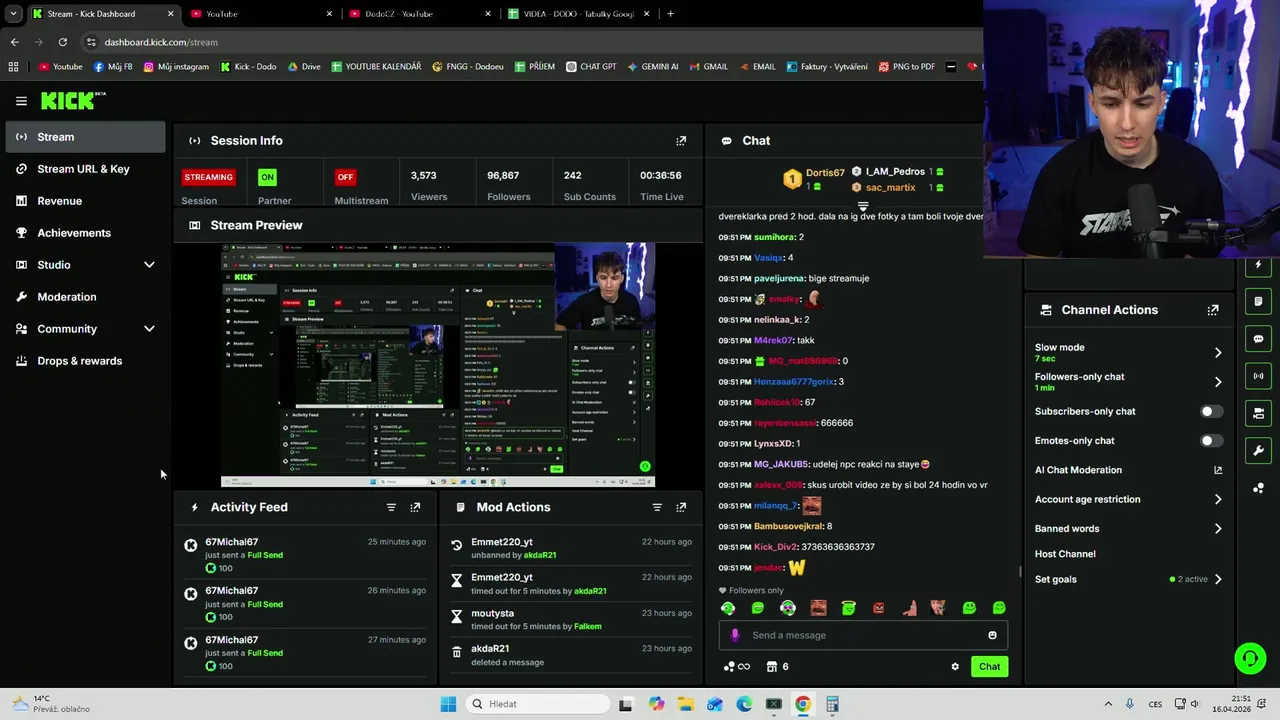The height and width of the screenshot is (720, 1280).
Task: Click the document widget icon in right sidebar
Action: 1258,301
